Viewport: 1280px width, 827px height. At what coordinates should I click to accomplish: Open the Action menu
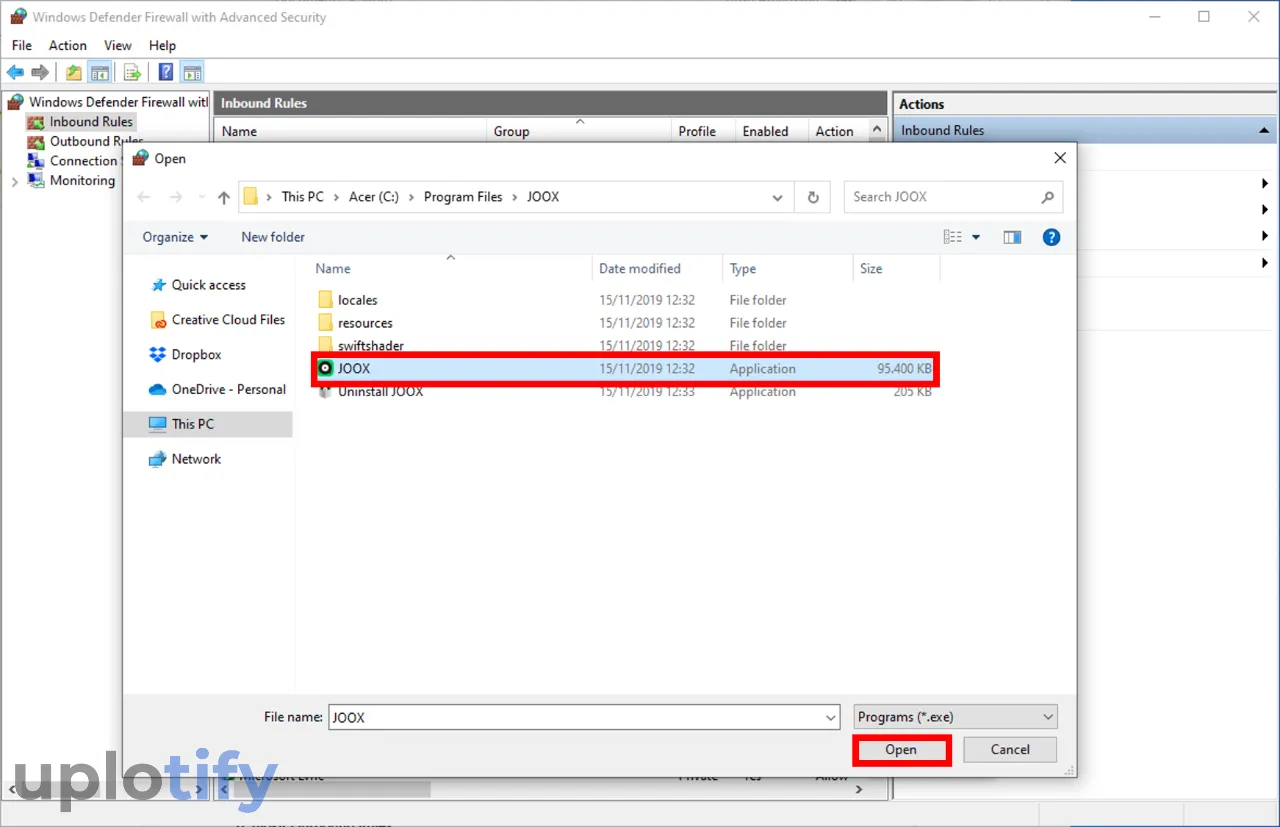68,45
